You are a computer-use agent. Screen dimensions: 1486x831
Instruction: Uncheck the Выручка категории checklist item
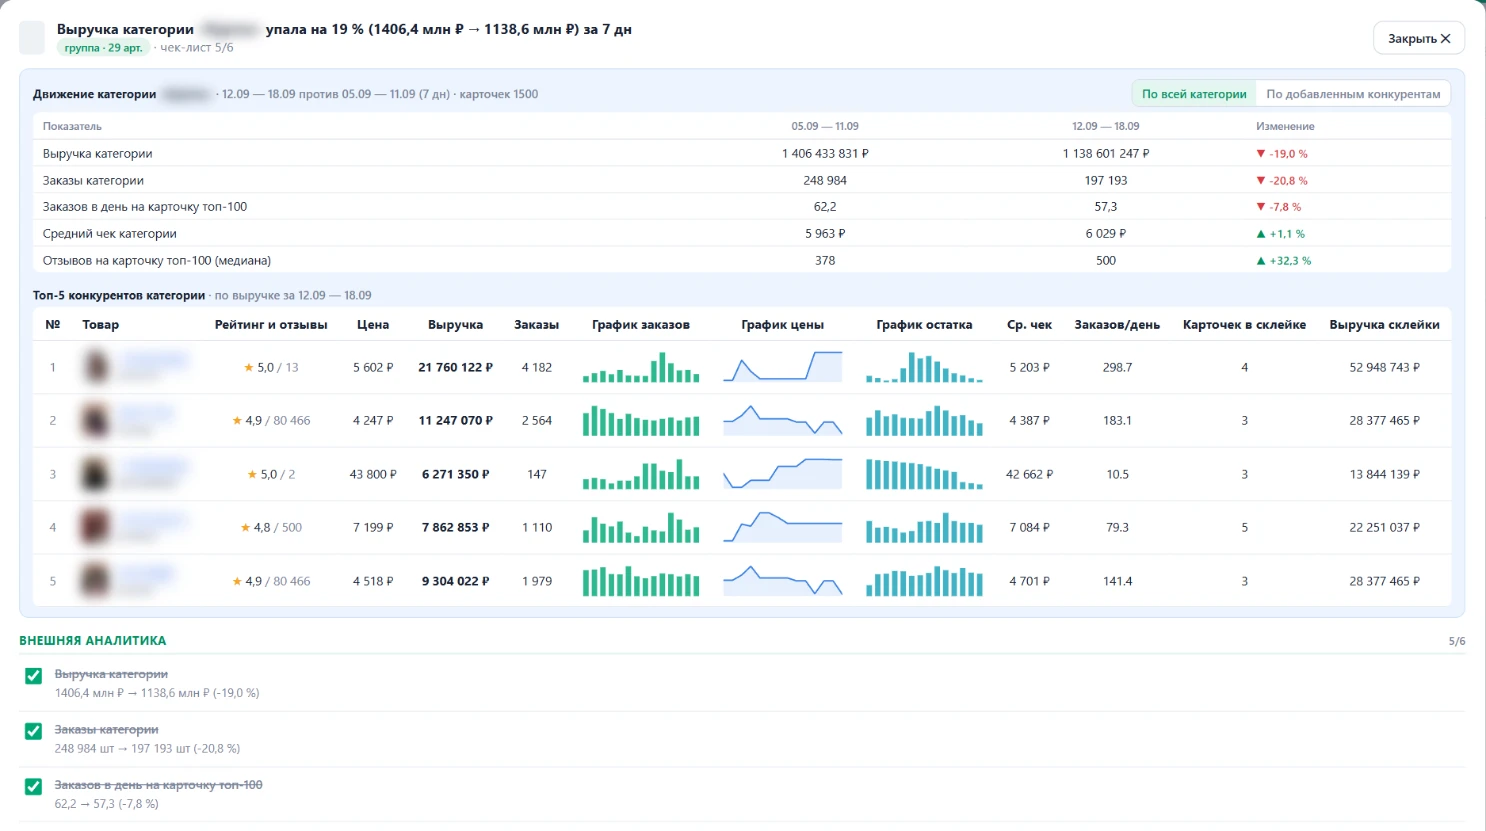(x=33, y=676)
